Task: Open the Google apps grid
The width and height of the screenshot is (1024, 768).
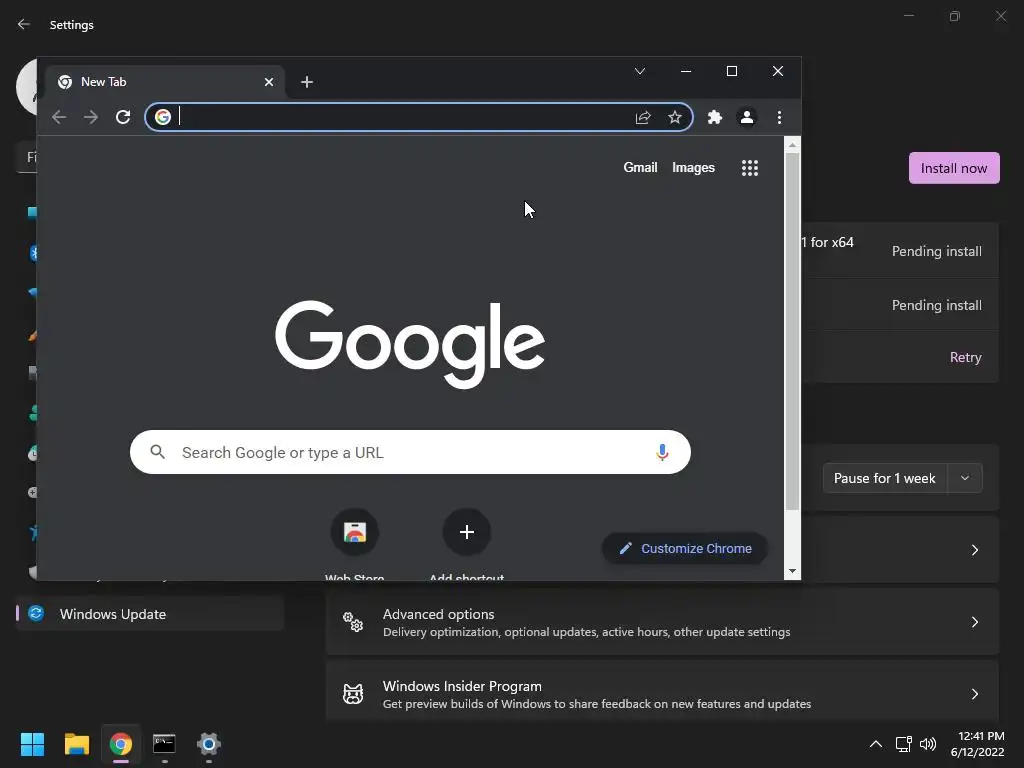Action: coord(750,168)
